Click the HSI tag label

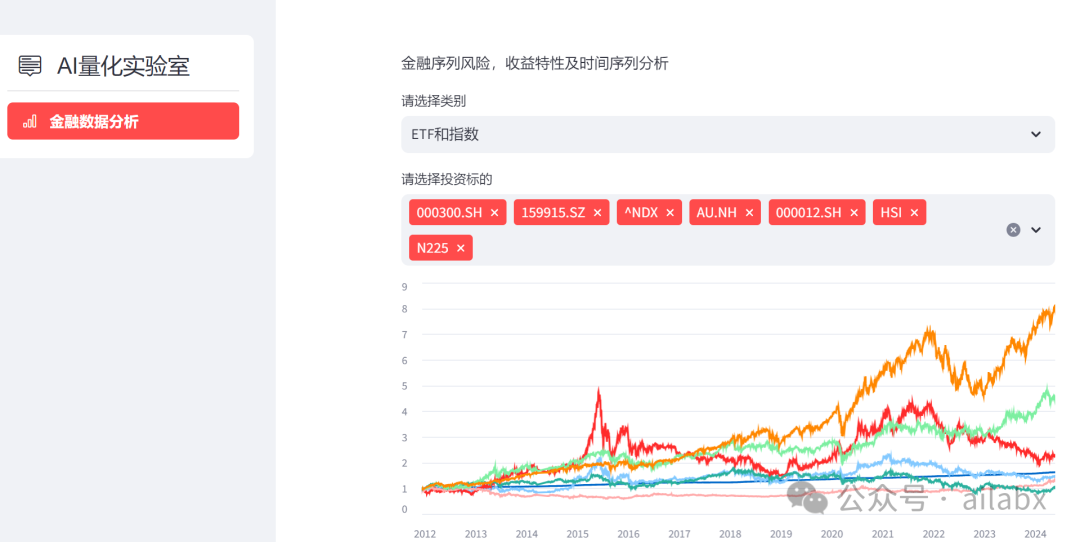coord(891,213)
